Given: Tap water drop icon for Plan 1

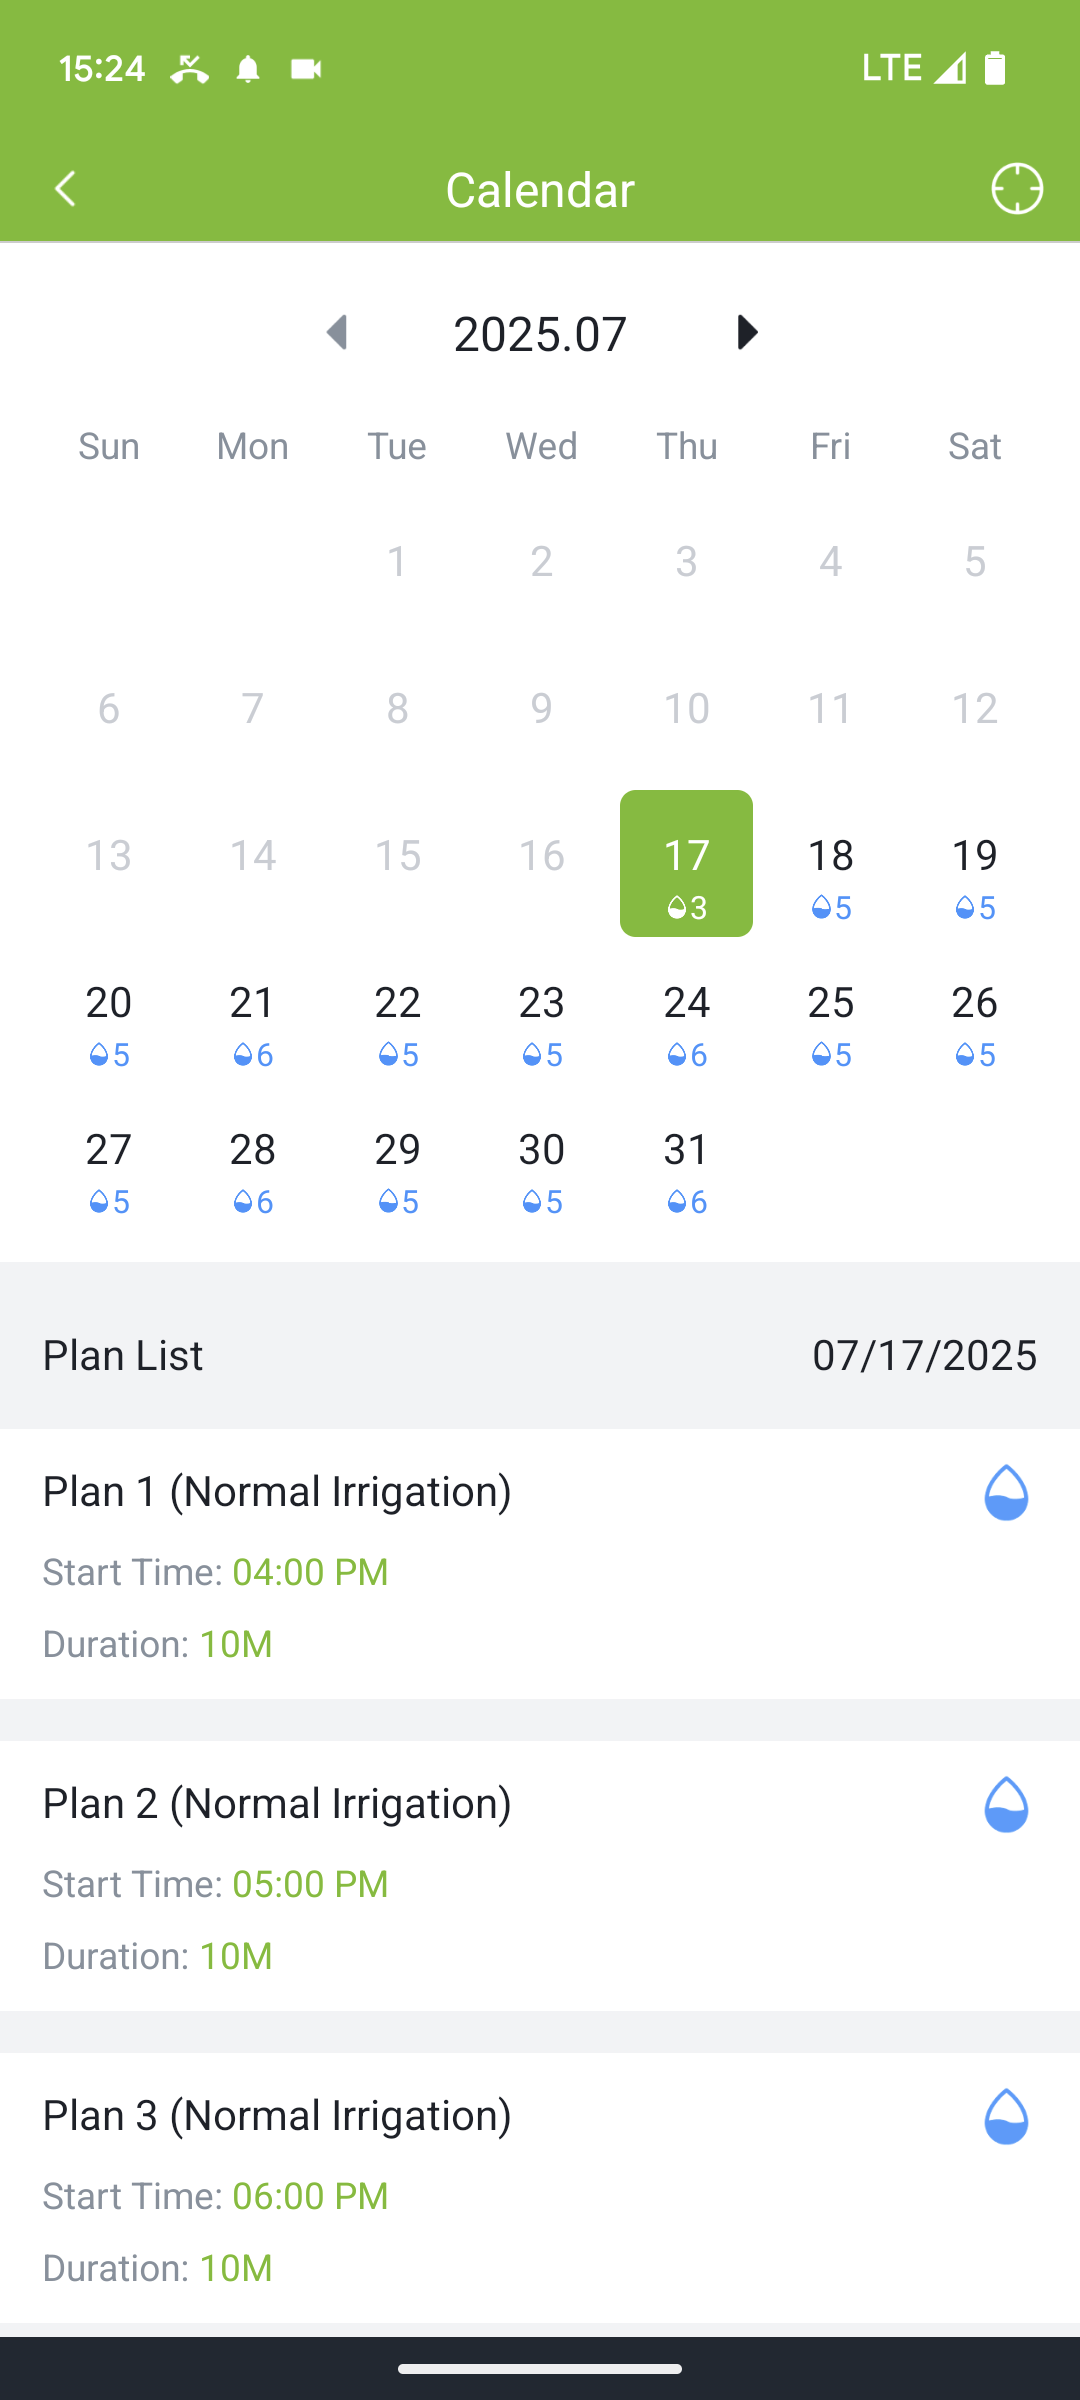Looking at the screenshot, I should click(x=1006, y=1492).
